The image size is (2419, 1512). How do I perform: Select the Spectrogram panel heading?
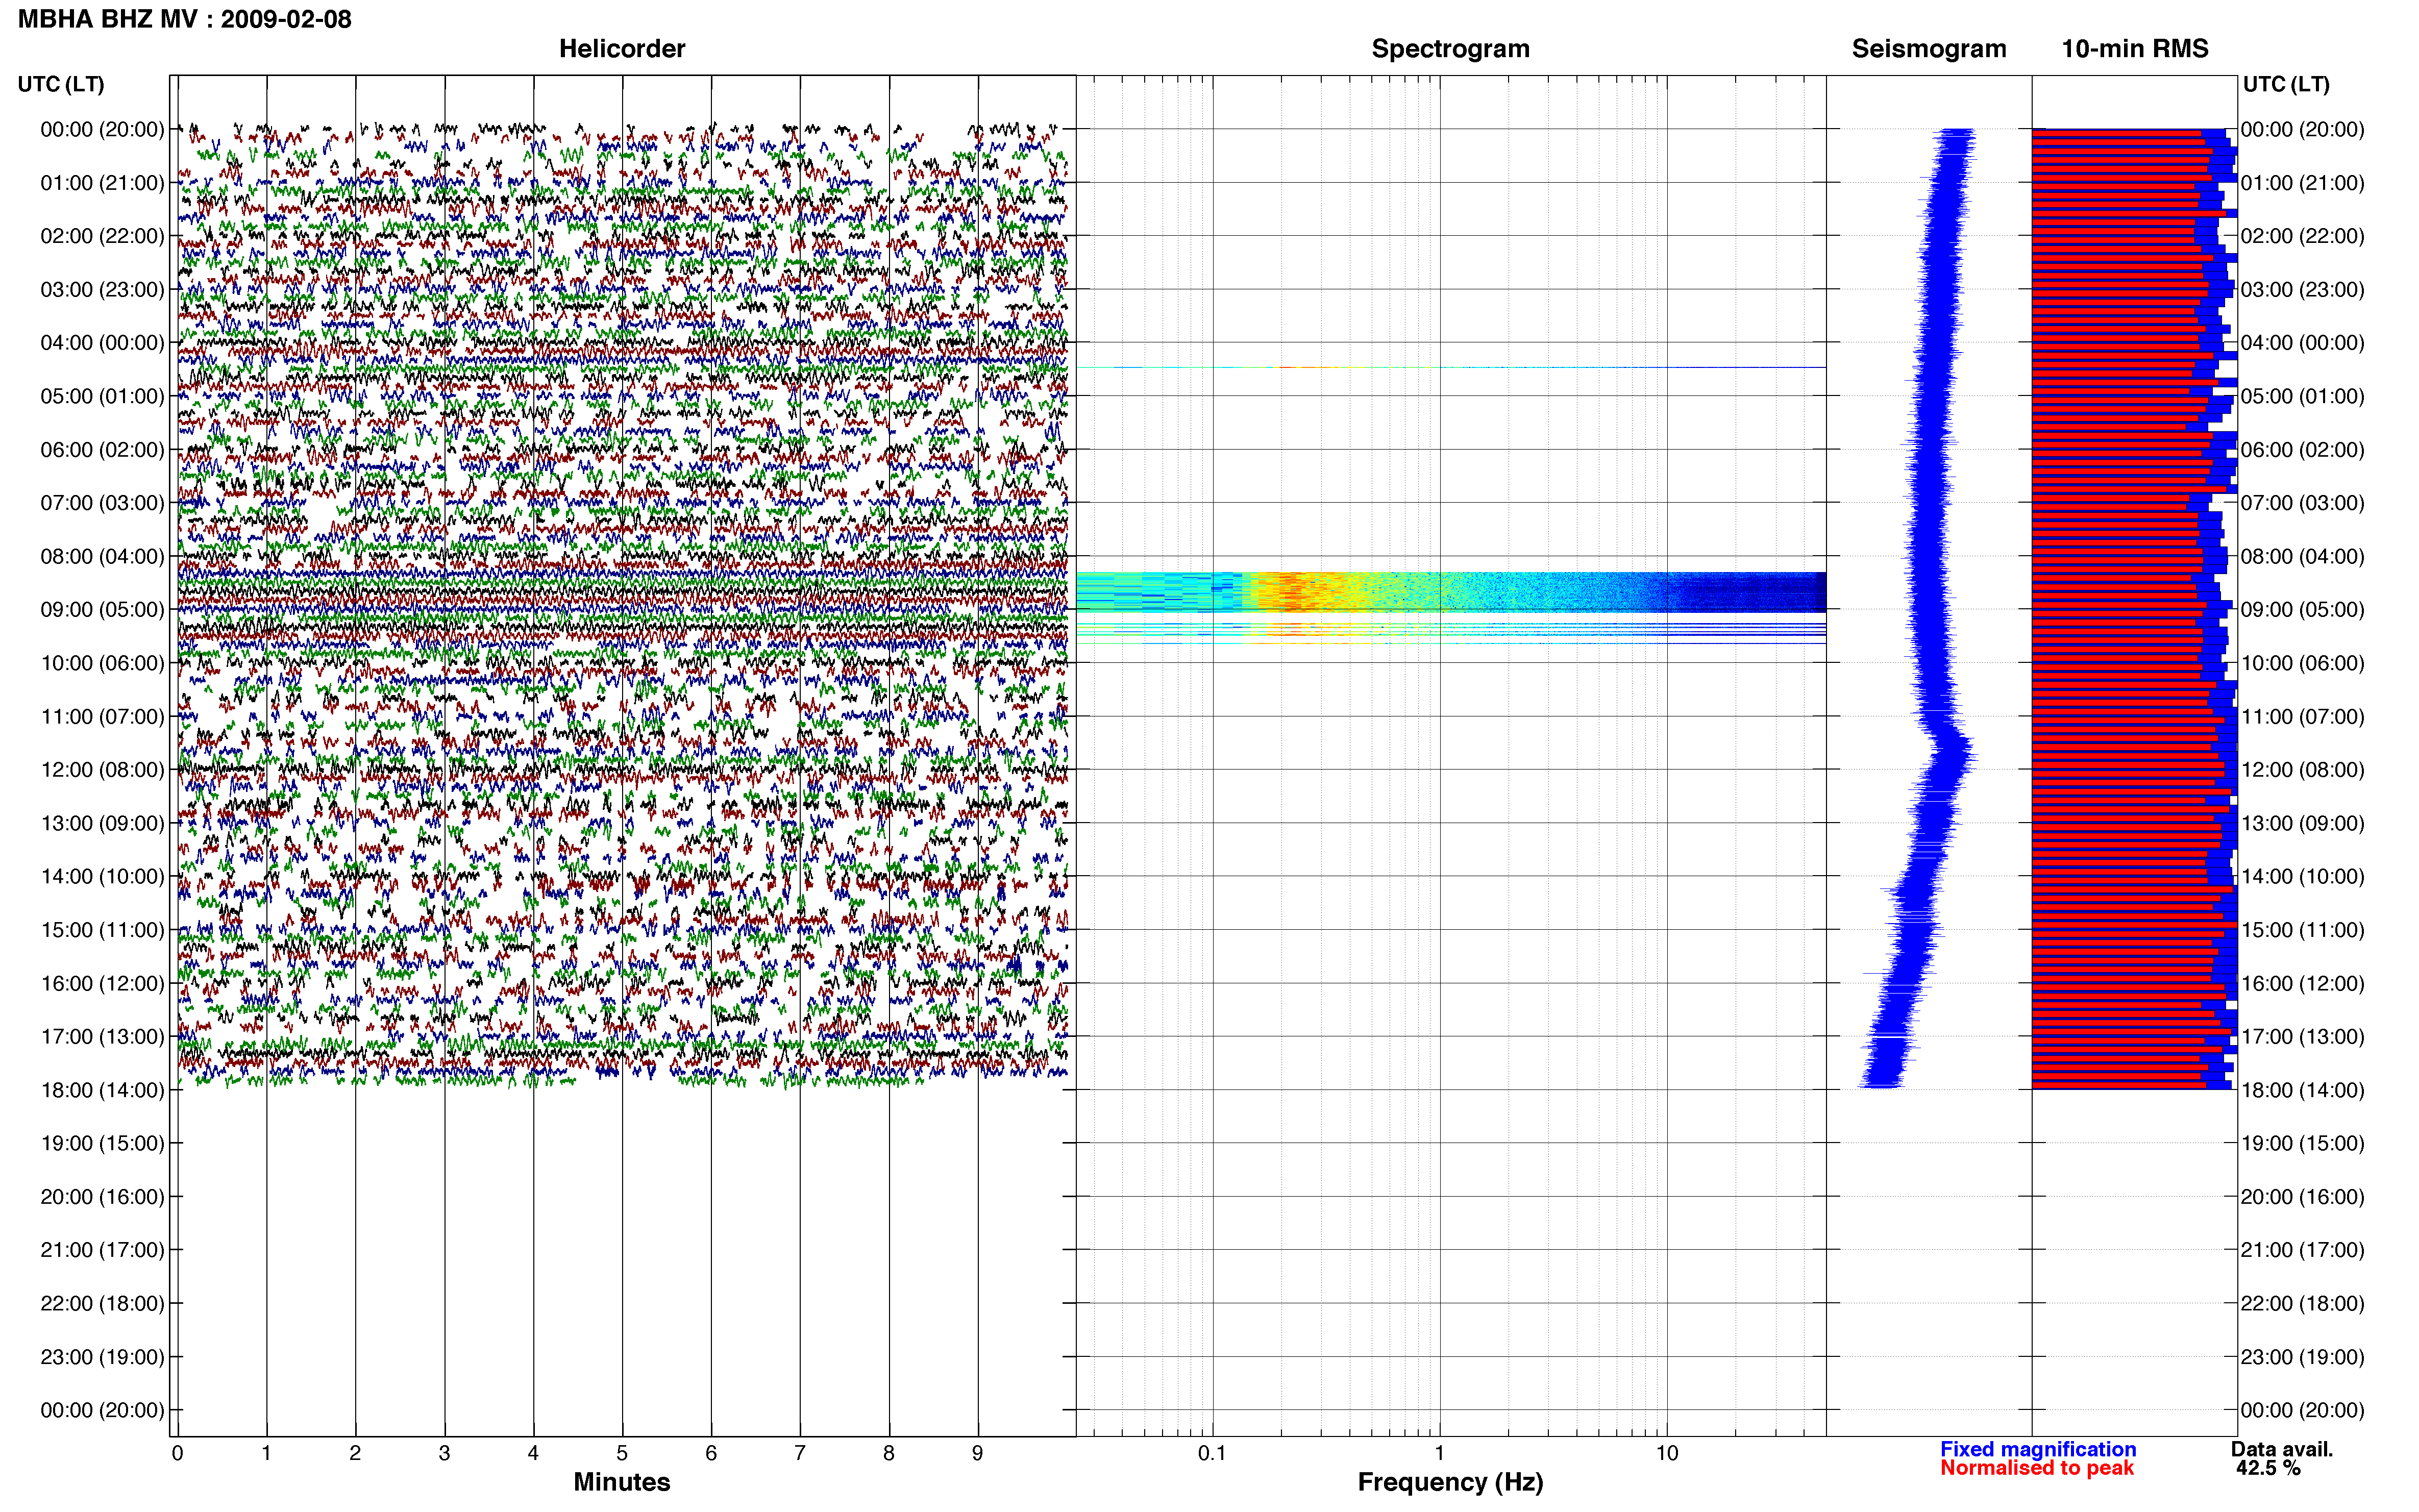(1450, 49)
